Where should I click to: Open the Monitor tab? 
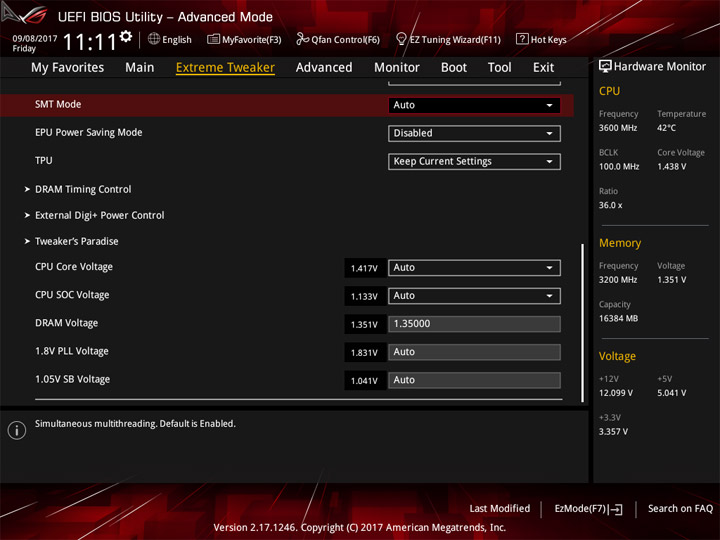(x=397, y=68)
